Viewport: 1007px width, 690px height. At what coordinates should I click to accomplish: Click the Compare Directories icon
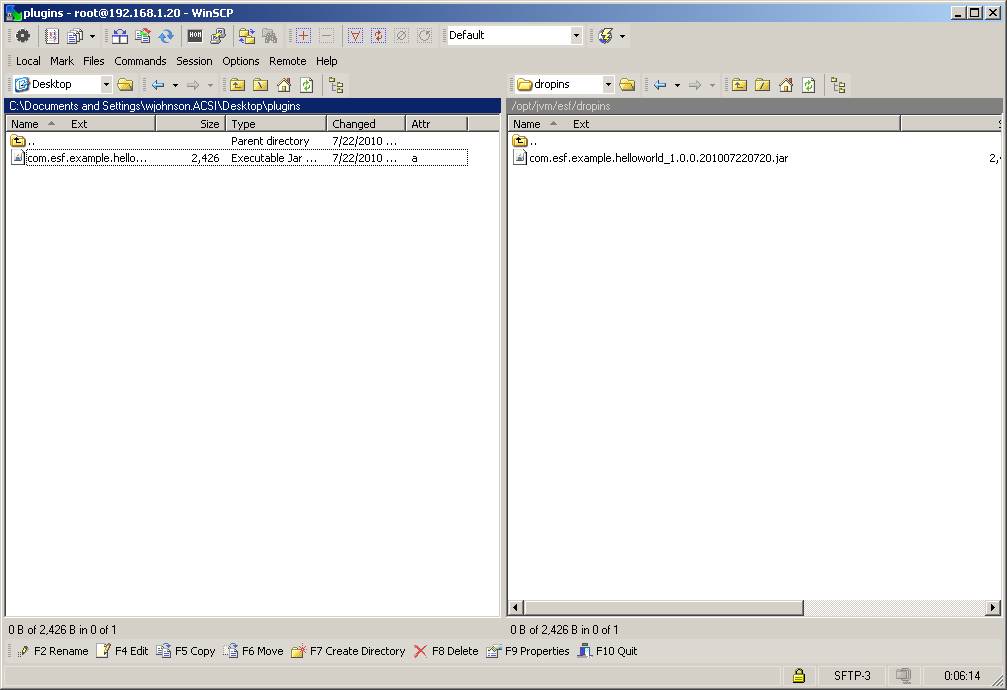[119, 36]
